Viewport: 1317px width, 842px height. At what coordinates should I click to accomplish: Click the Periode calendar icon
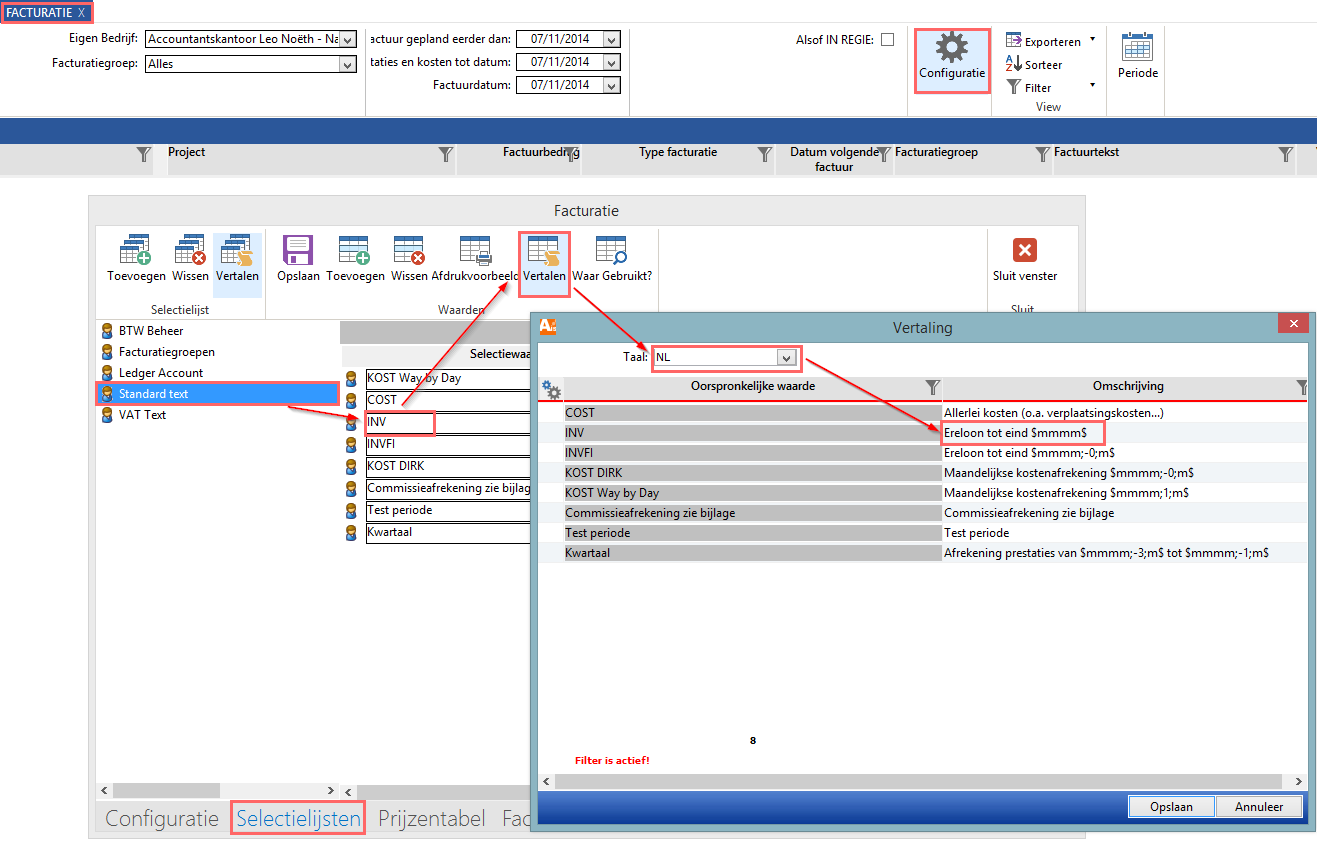point(1137,49)
